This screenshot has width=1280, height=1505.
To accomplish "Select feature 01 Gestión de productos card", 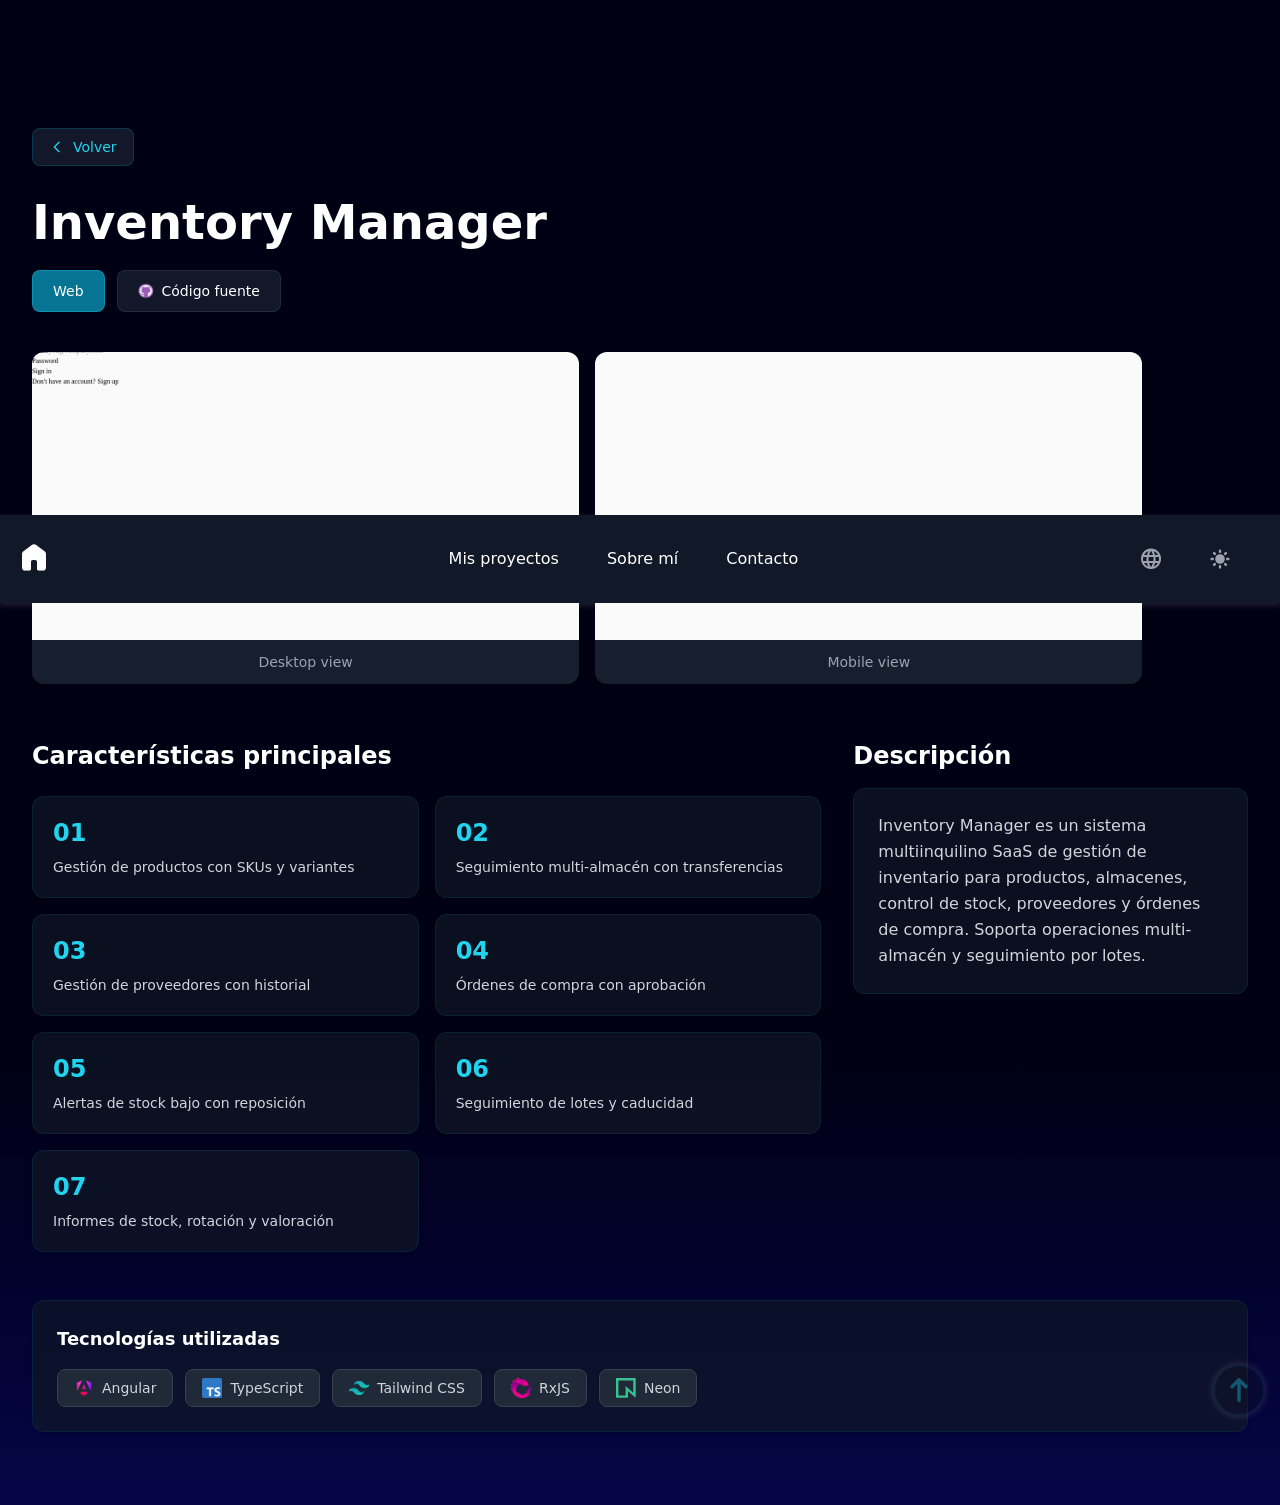I will pyautogui.click(x=225, y=847).
